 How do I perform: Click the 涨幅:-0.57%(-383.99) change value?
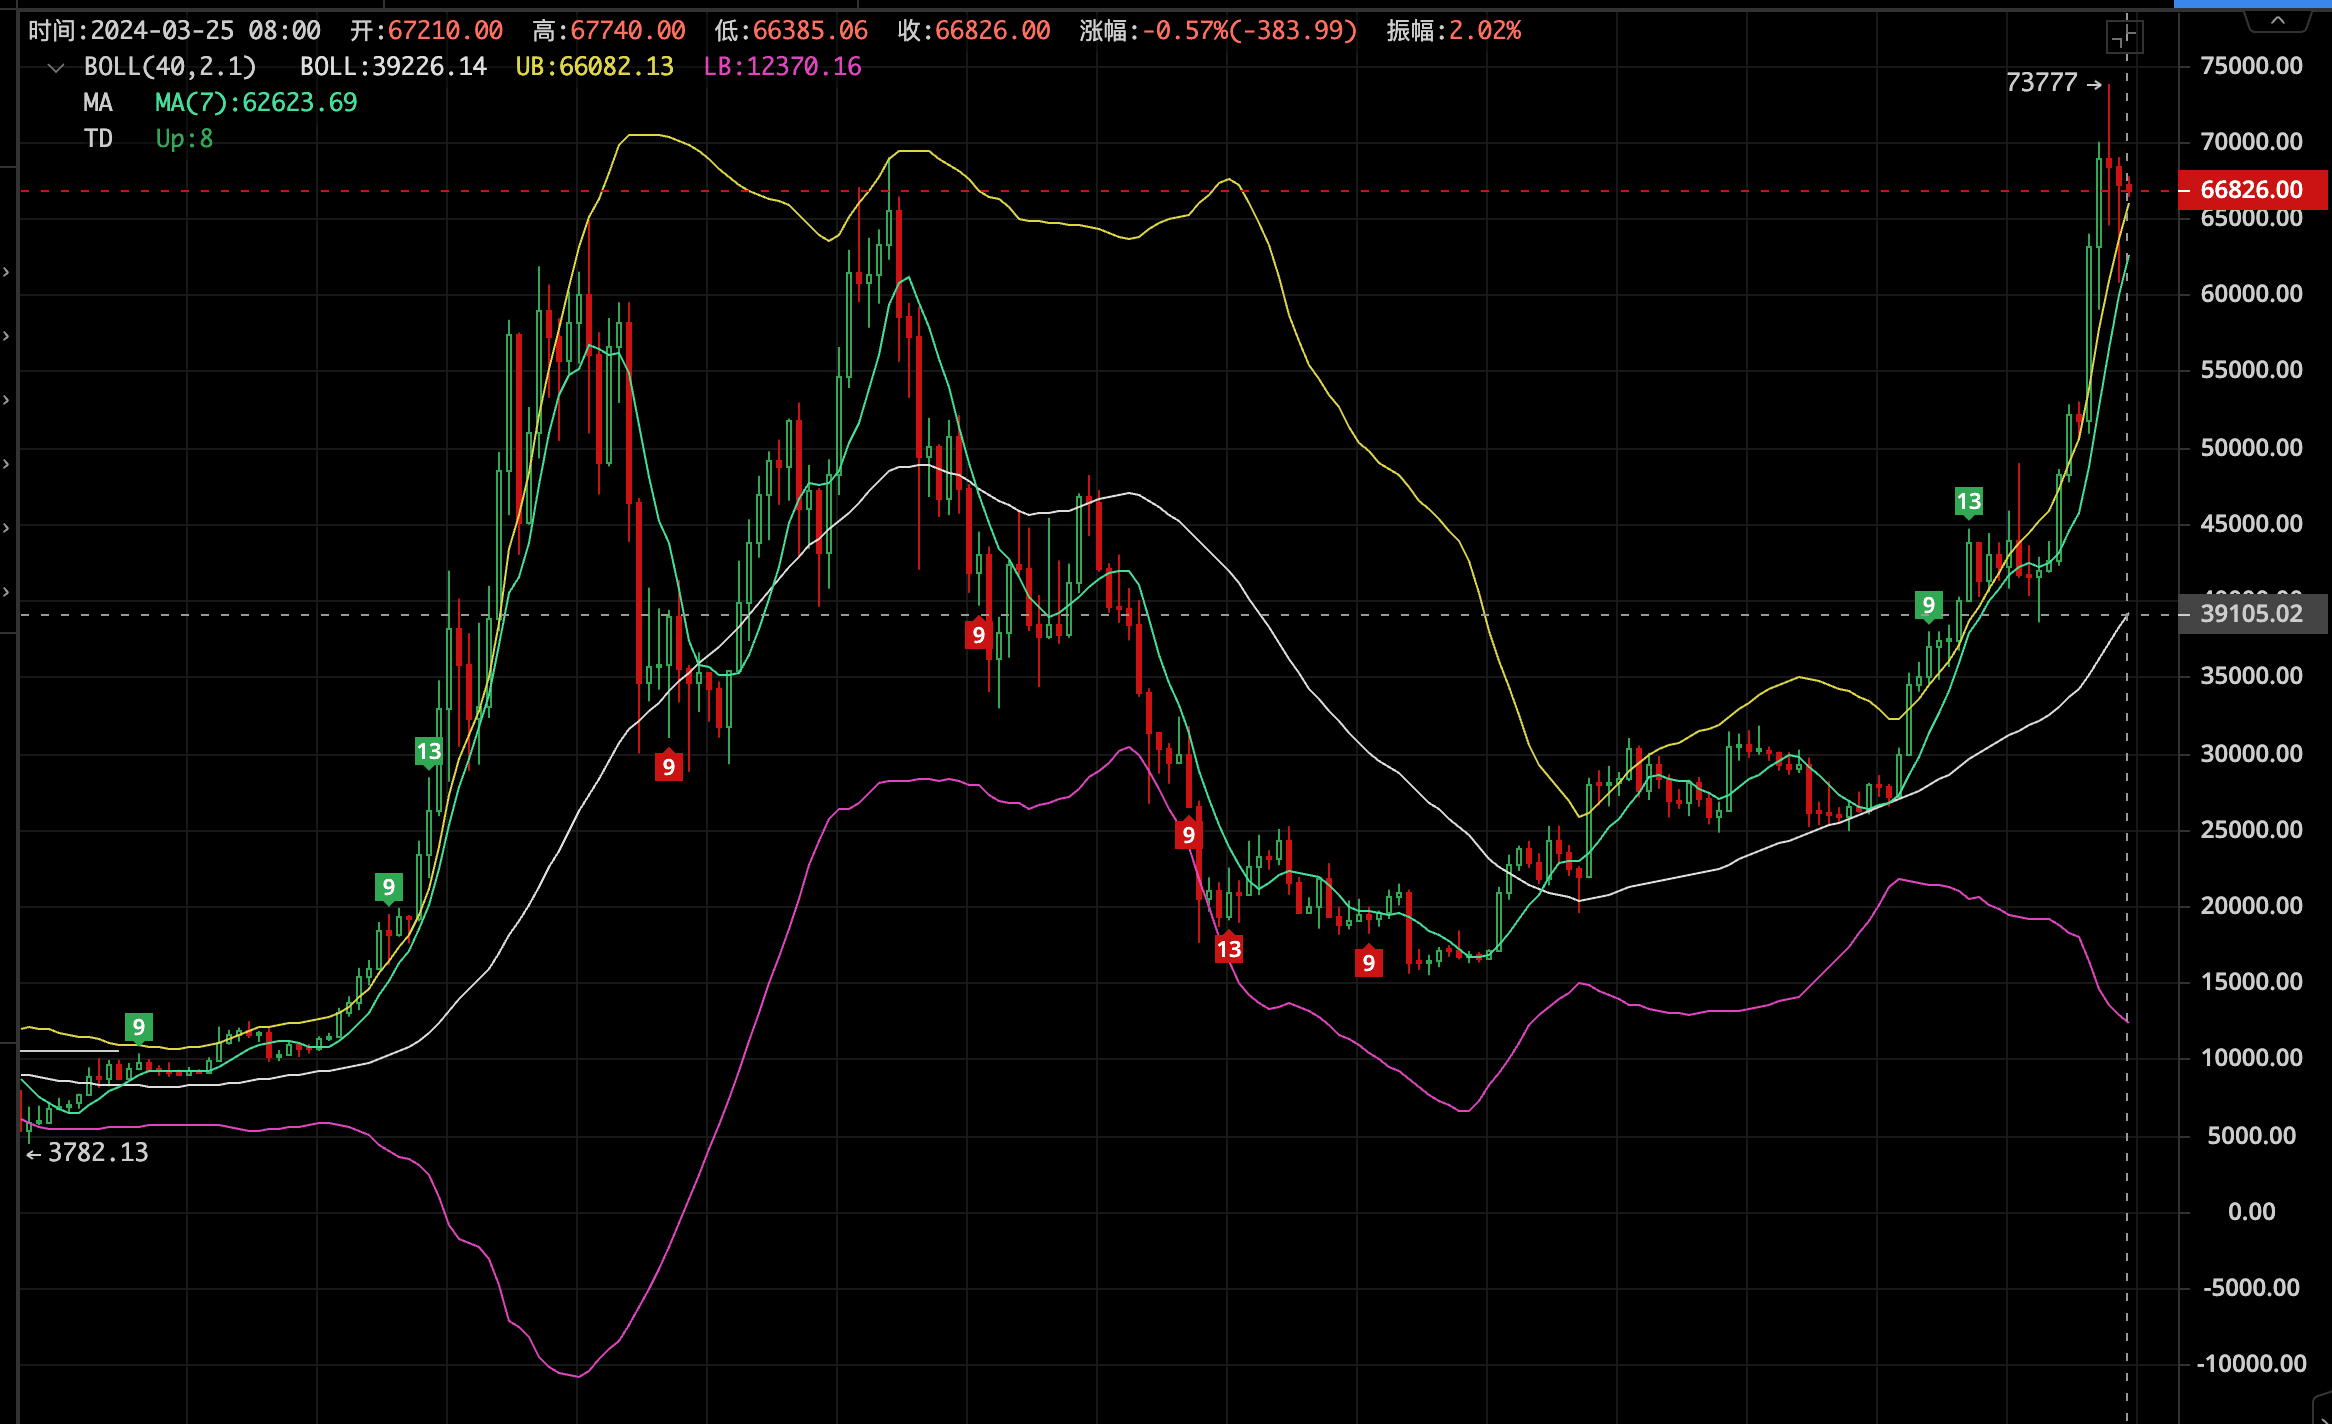1218,31
